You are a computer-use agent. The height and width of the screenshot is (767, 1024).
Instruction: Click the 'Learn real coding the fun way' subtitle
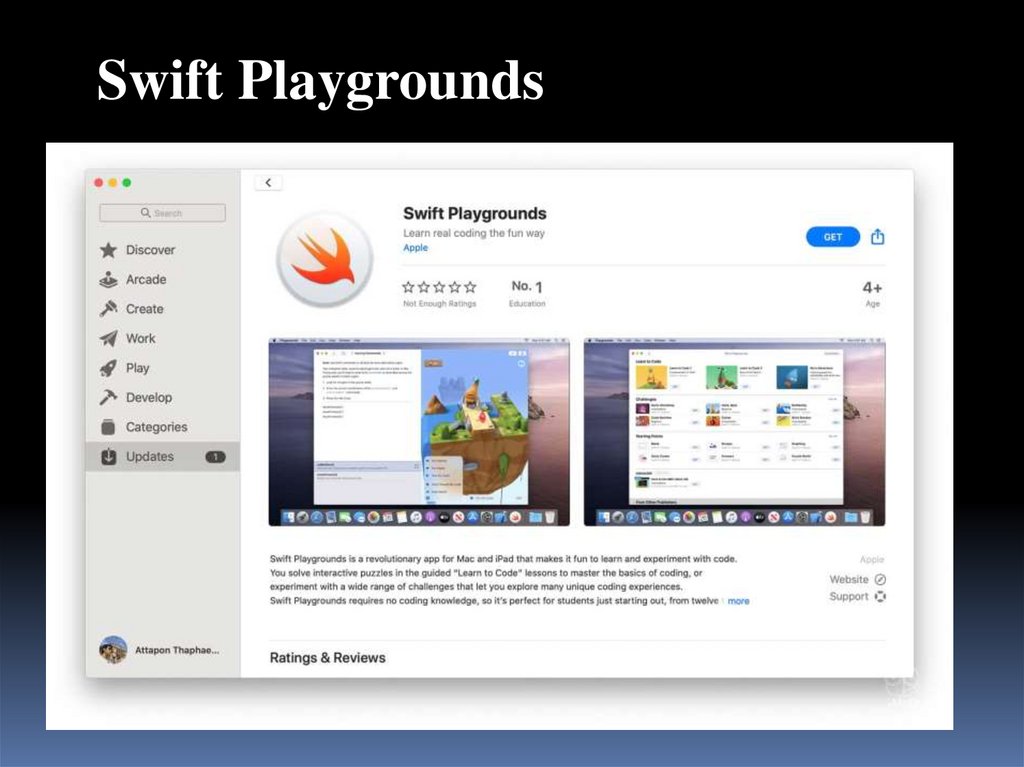pyautogui.click(x=474, y=233)
